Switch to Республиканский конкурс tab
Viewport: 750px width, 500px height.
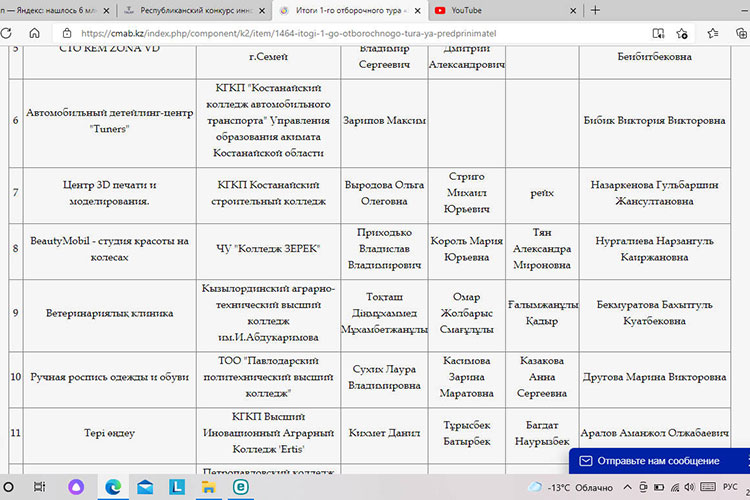[x=194, y=10]
